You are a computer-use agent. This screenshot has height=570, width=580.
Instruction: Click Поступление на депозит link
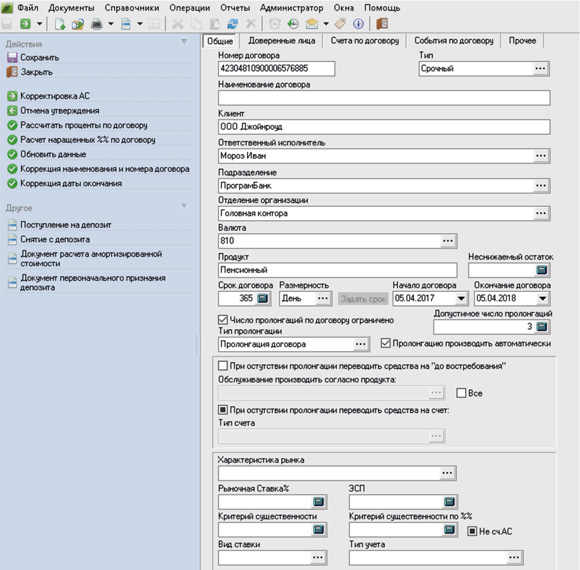65,225
